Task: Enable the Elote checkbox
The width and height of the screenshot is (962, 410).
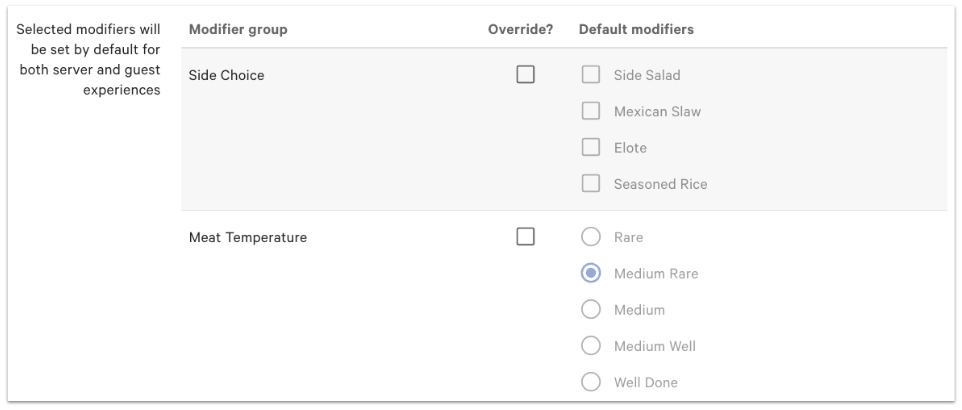Action: 591,147
